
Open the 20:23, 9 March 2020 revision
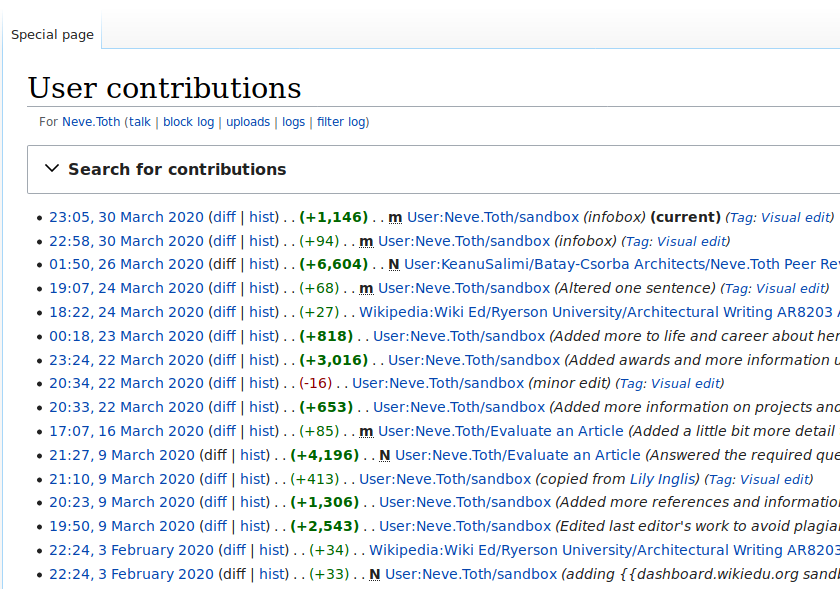122,502
